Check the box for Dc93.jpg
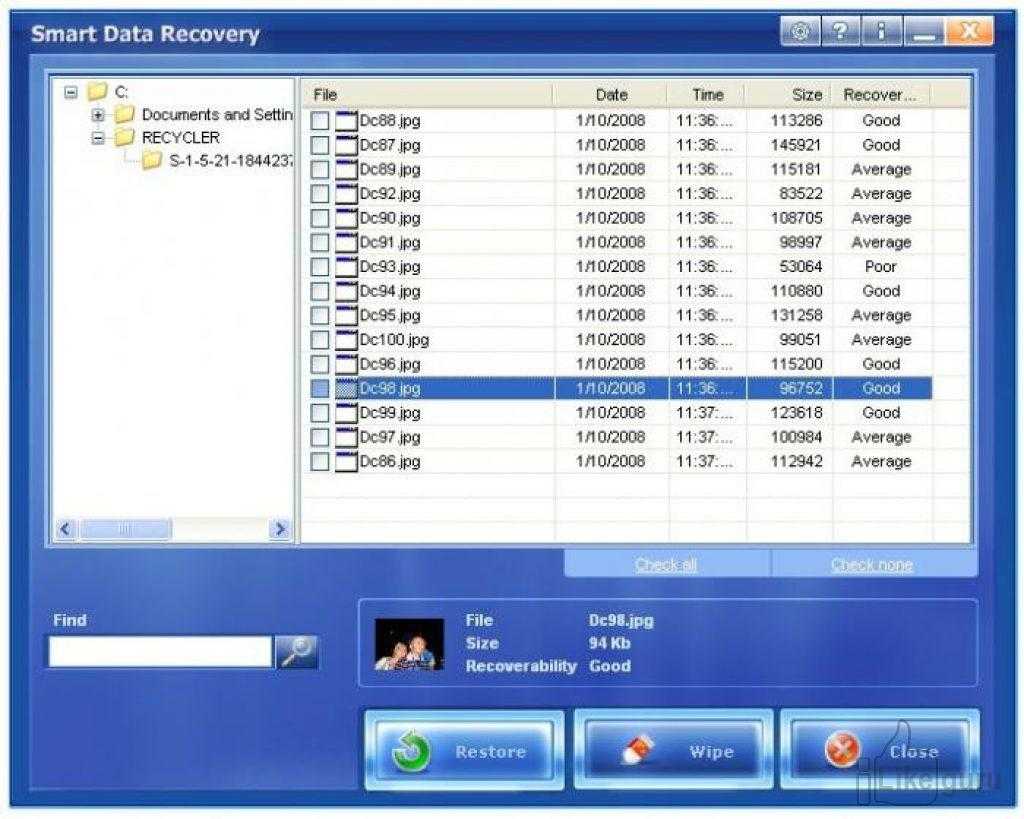The image size is (1024, 819). coord(320,267)
